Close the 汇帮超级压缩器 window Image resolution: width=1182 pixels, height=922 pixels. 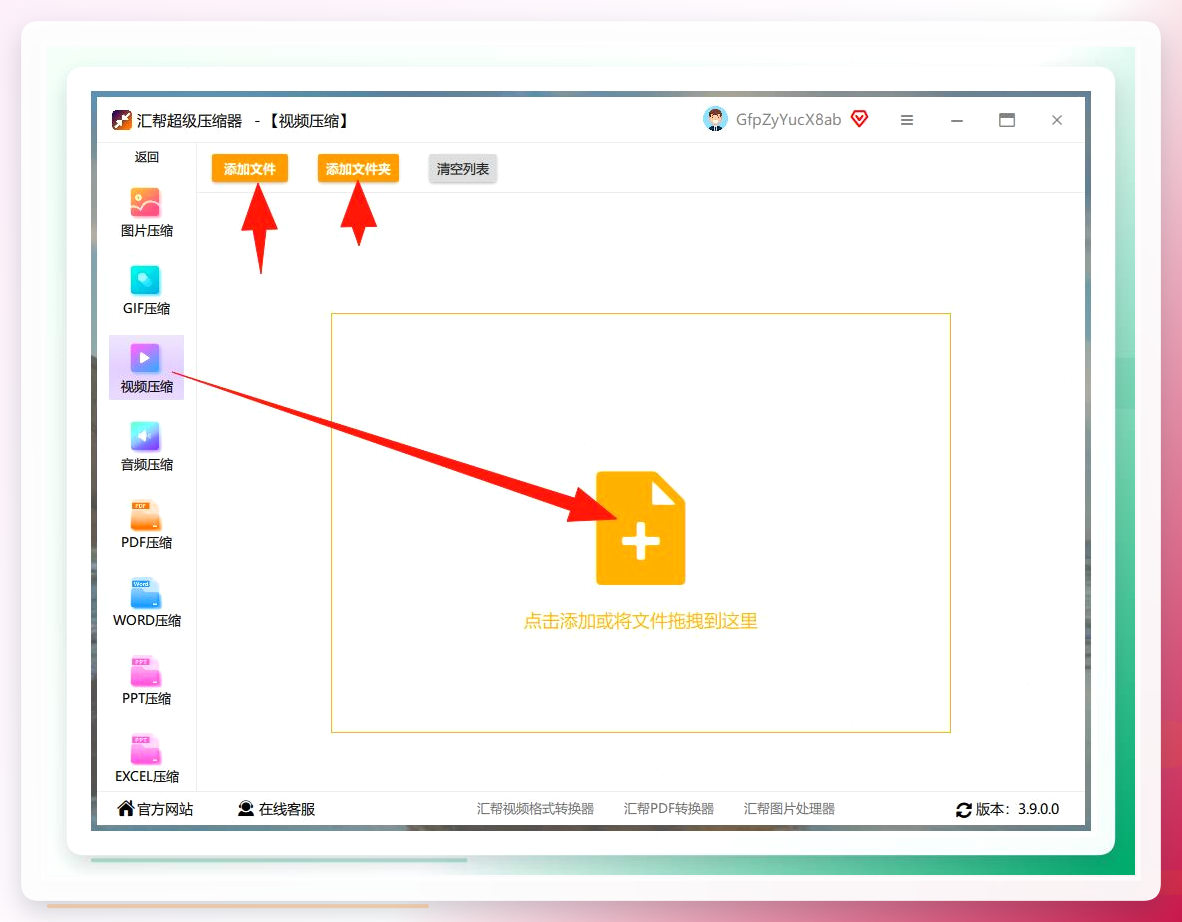point(1057,120)
